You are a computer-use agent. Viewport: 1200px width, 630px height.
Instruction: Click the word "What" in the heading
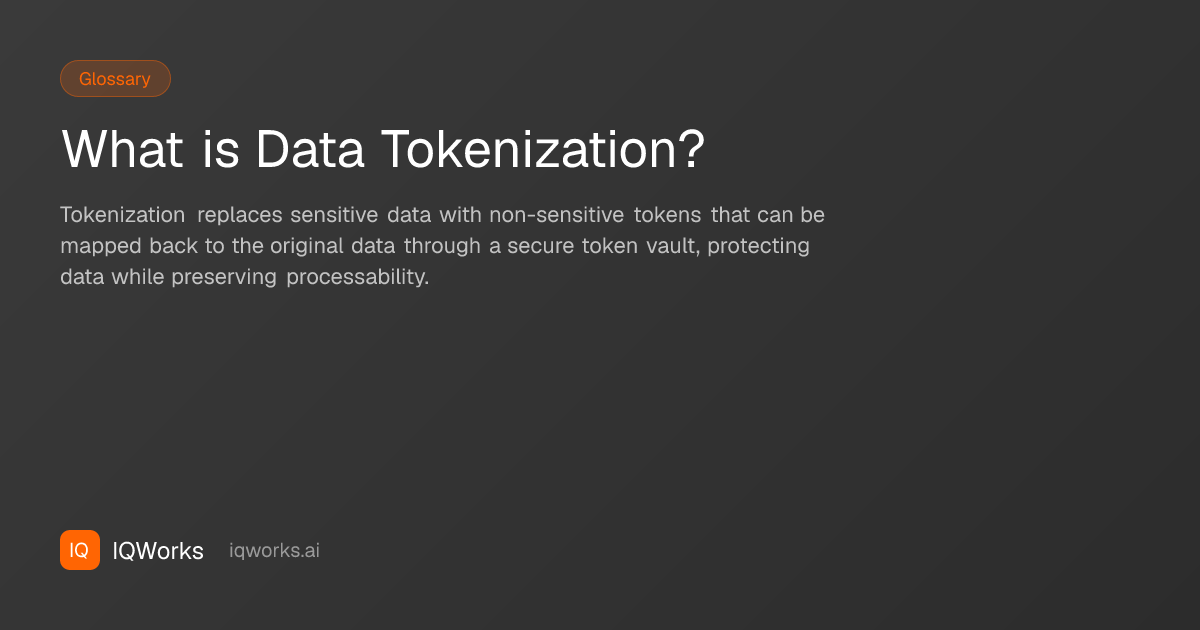(x=123, y=150)
